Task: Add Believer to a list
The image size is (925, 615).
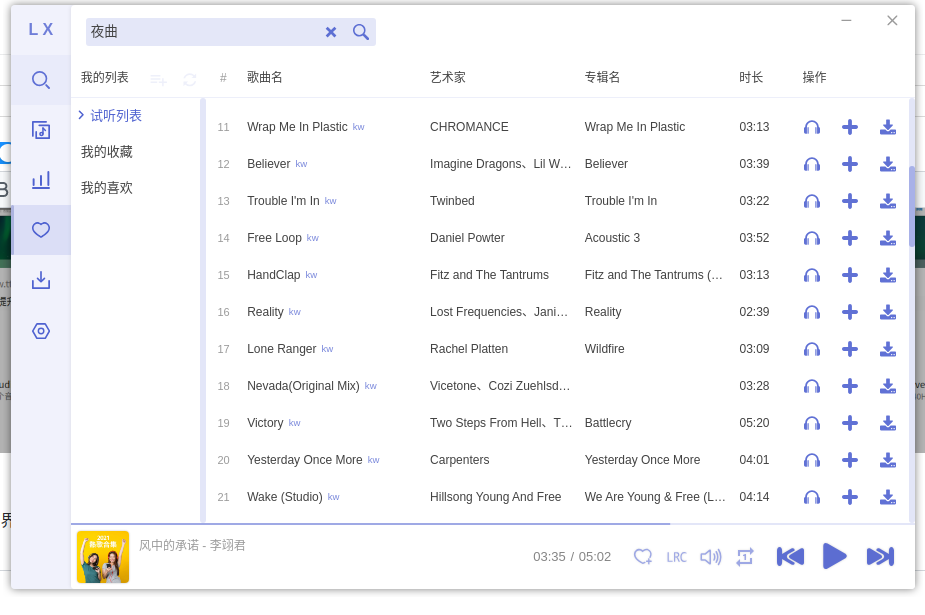Action: pyautogui.click(x=849, y=164)
